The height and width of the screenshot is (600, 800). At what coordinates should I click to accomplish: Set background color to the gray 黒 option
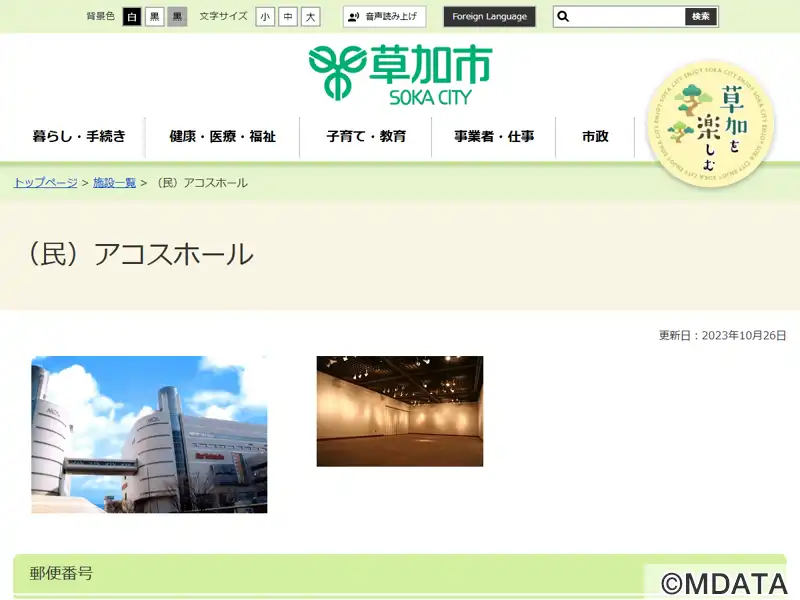tap(178, 17)
